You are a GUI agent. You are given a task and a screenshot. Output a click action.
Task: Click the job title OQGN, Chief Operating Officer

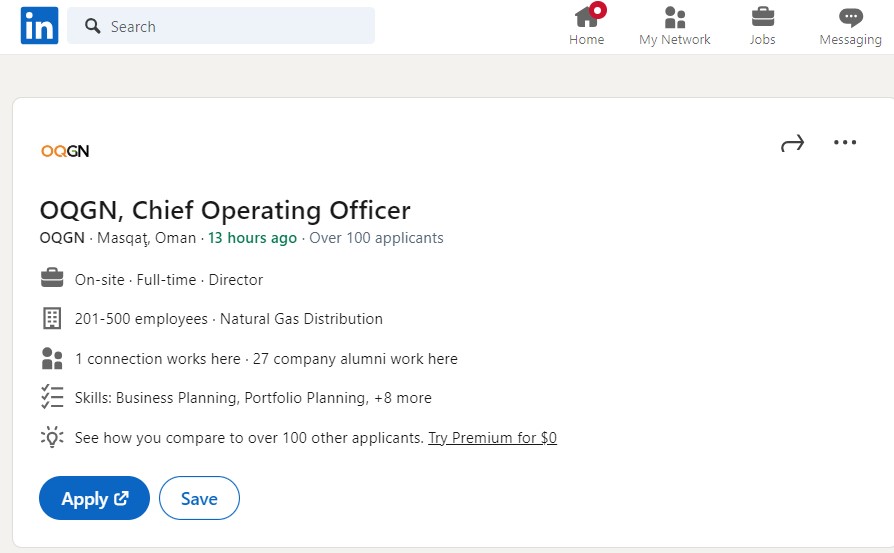tap(225, 210)
